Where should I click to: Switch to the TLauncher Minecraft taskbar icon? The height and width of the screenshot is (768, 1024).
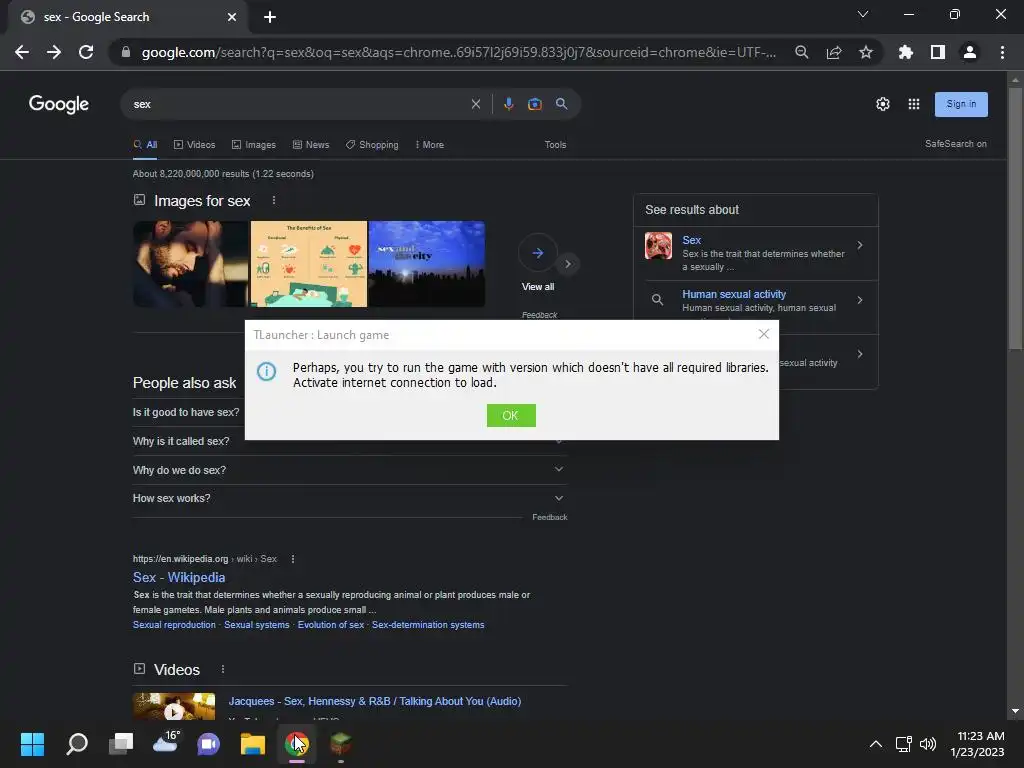[341, 743]
